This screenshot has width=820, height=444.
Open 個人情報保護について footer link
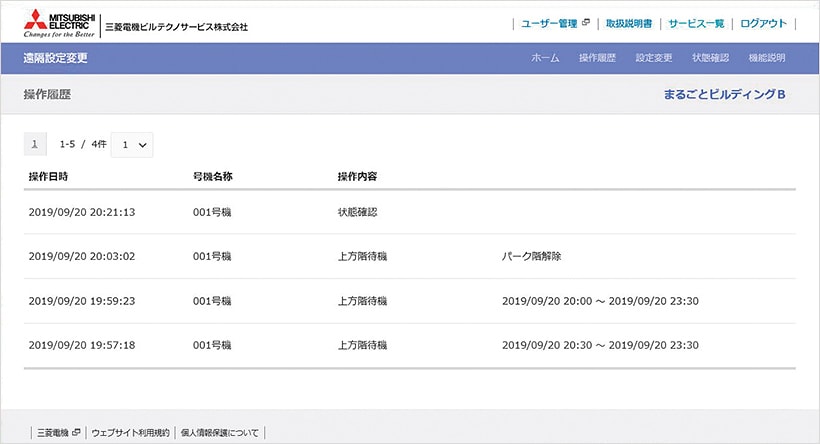pyautogui.click(x=219, y=433)
